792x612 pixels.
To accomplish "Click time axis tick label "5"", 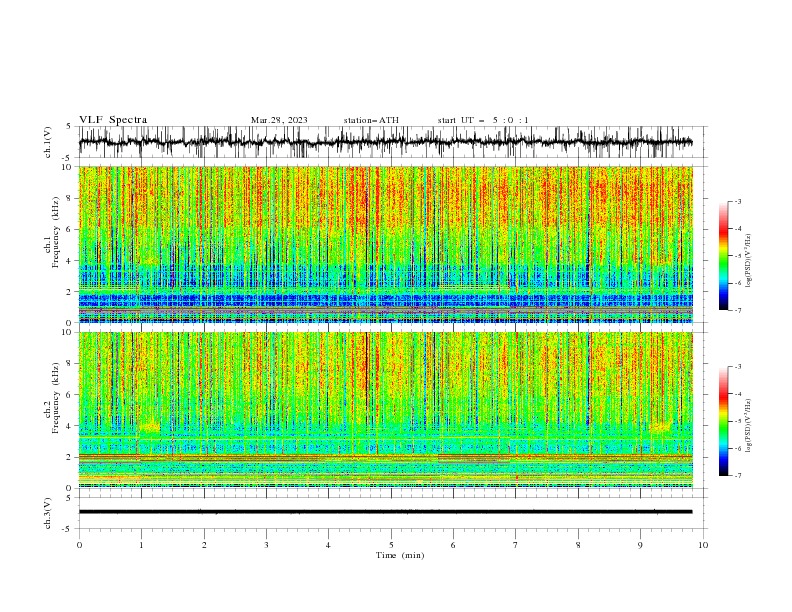I will click(x=391, y=545).
